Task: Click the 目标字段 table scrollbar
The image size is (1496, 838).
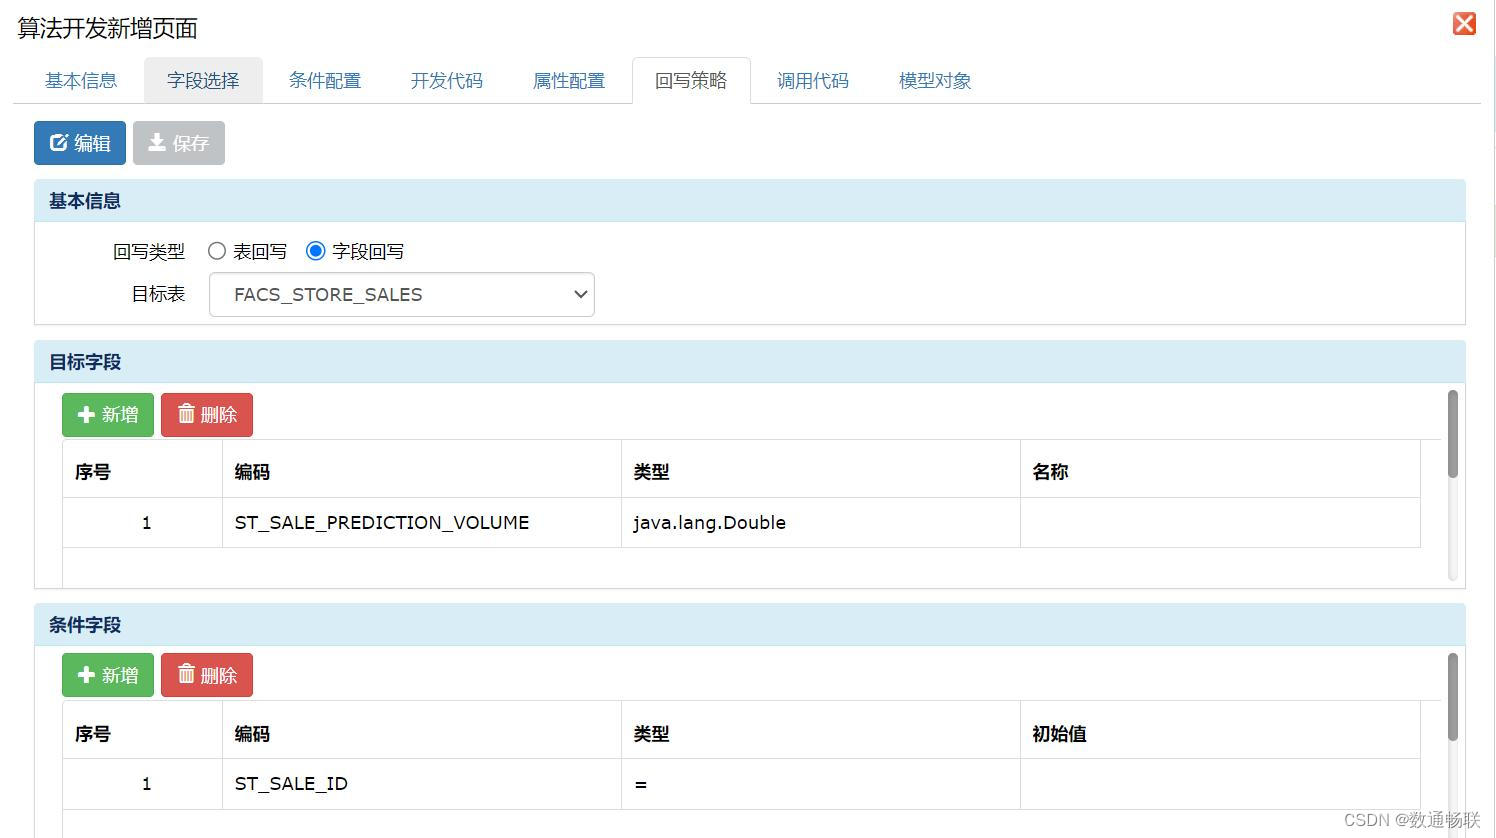Action: point(1453,434)
